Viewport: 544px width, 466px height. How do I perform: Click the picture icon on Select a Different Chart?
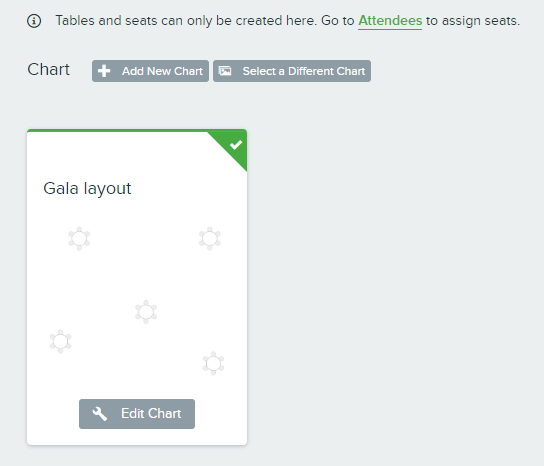click(x=225, y=71)
